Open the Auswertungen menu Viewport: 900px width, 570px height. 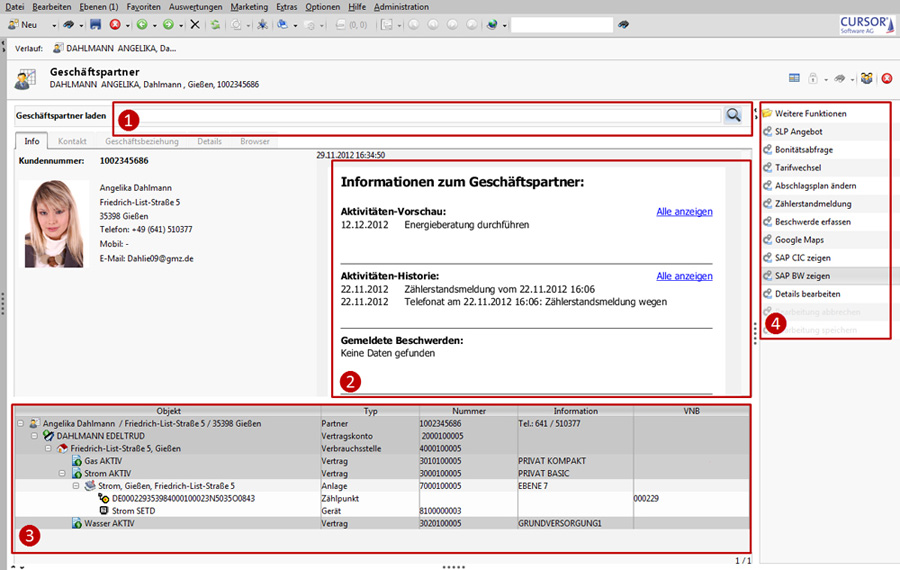[x=196, y=7]
